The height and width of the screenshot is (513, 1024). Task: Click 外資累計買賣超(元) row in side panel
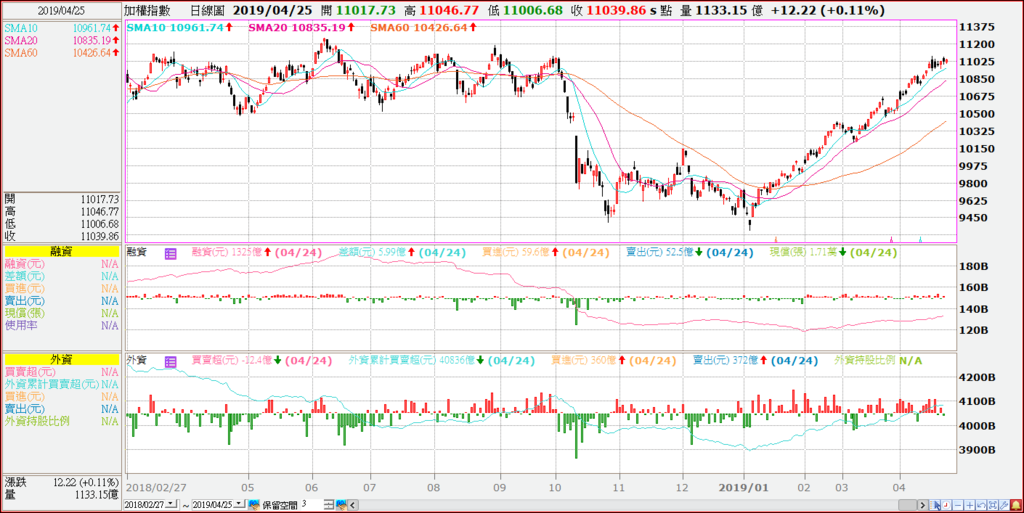pos(61,384)
